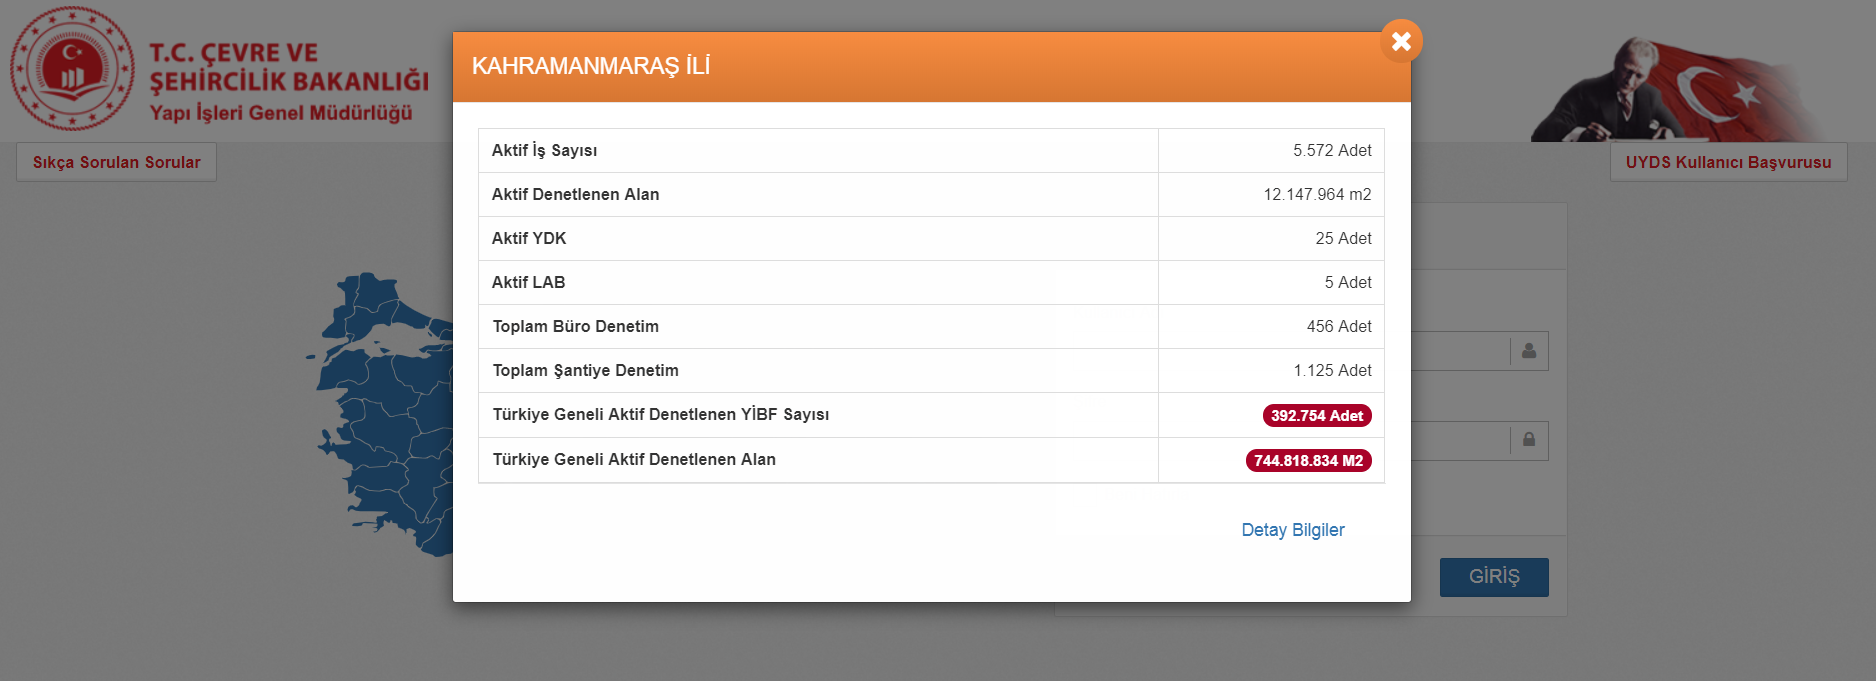
Task: Click the ministry emblem logo
Action: pyautogui.click(x=72, y=69)
